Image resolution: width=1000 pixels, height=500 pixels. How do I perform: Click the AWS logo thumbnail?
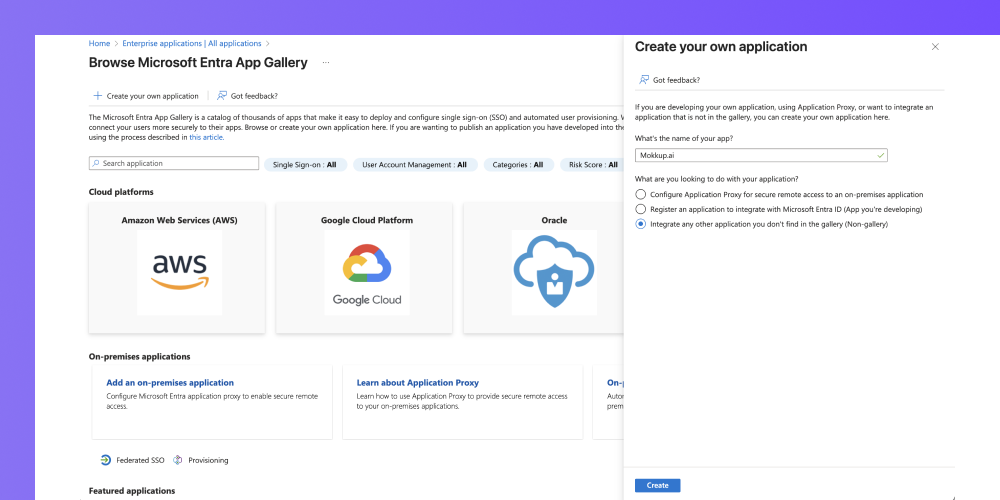(x=179, y=272)
